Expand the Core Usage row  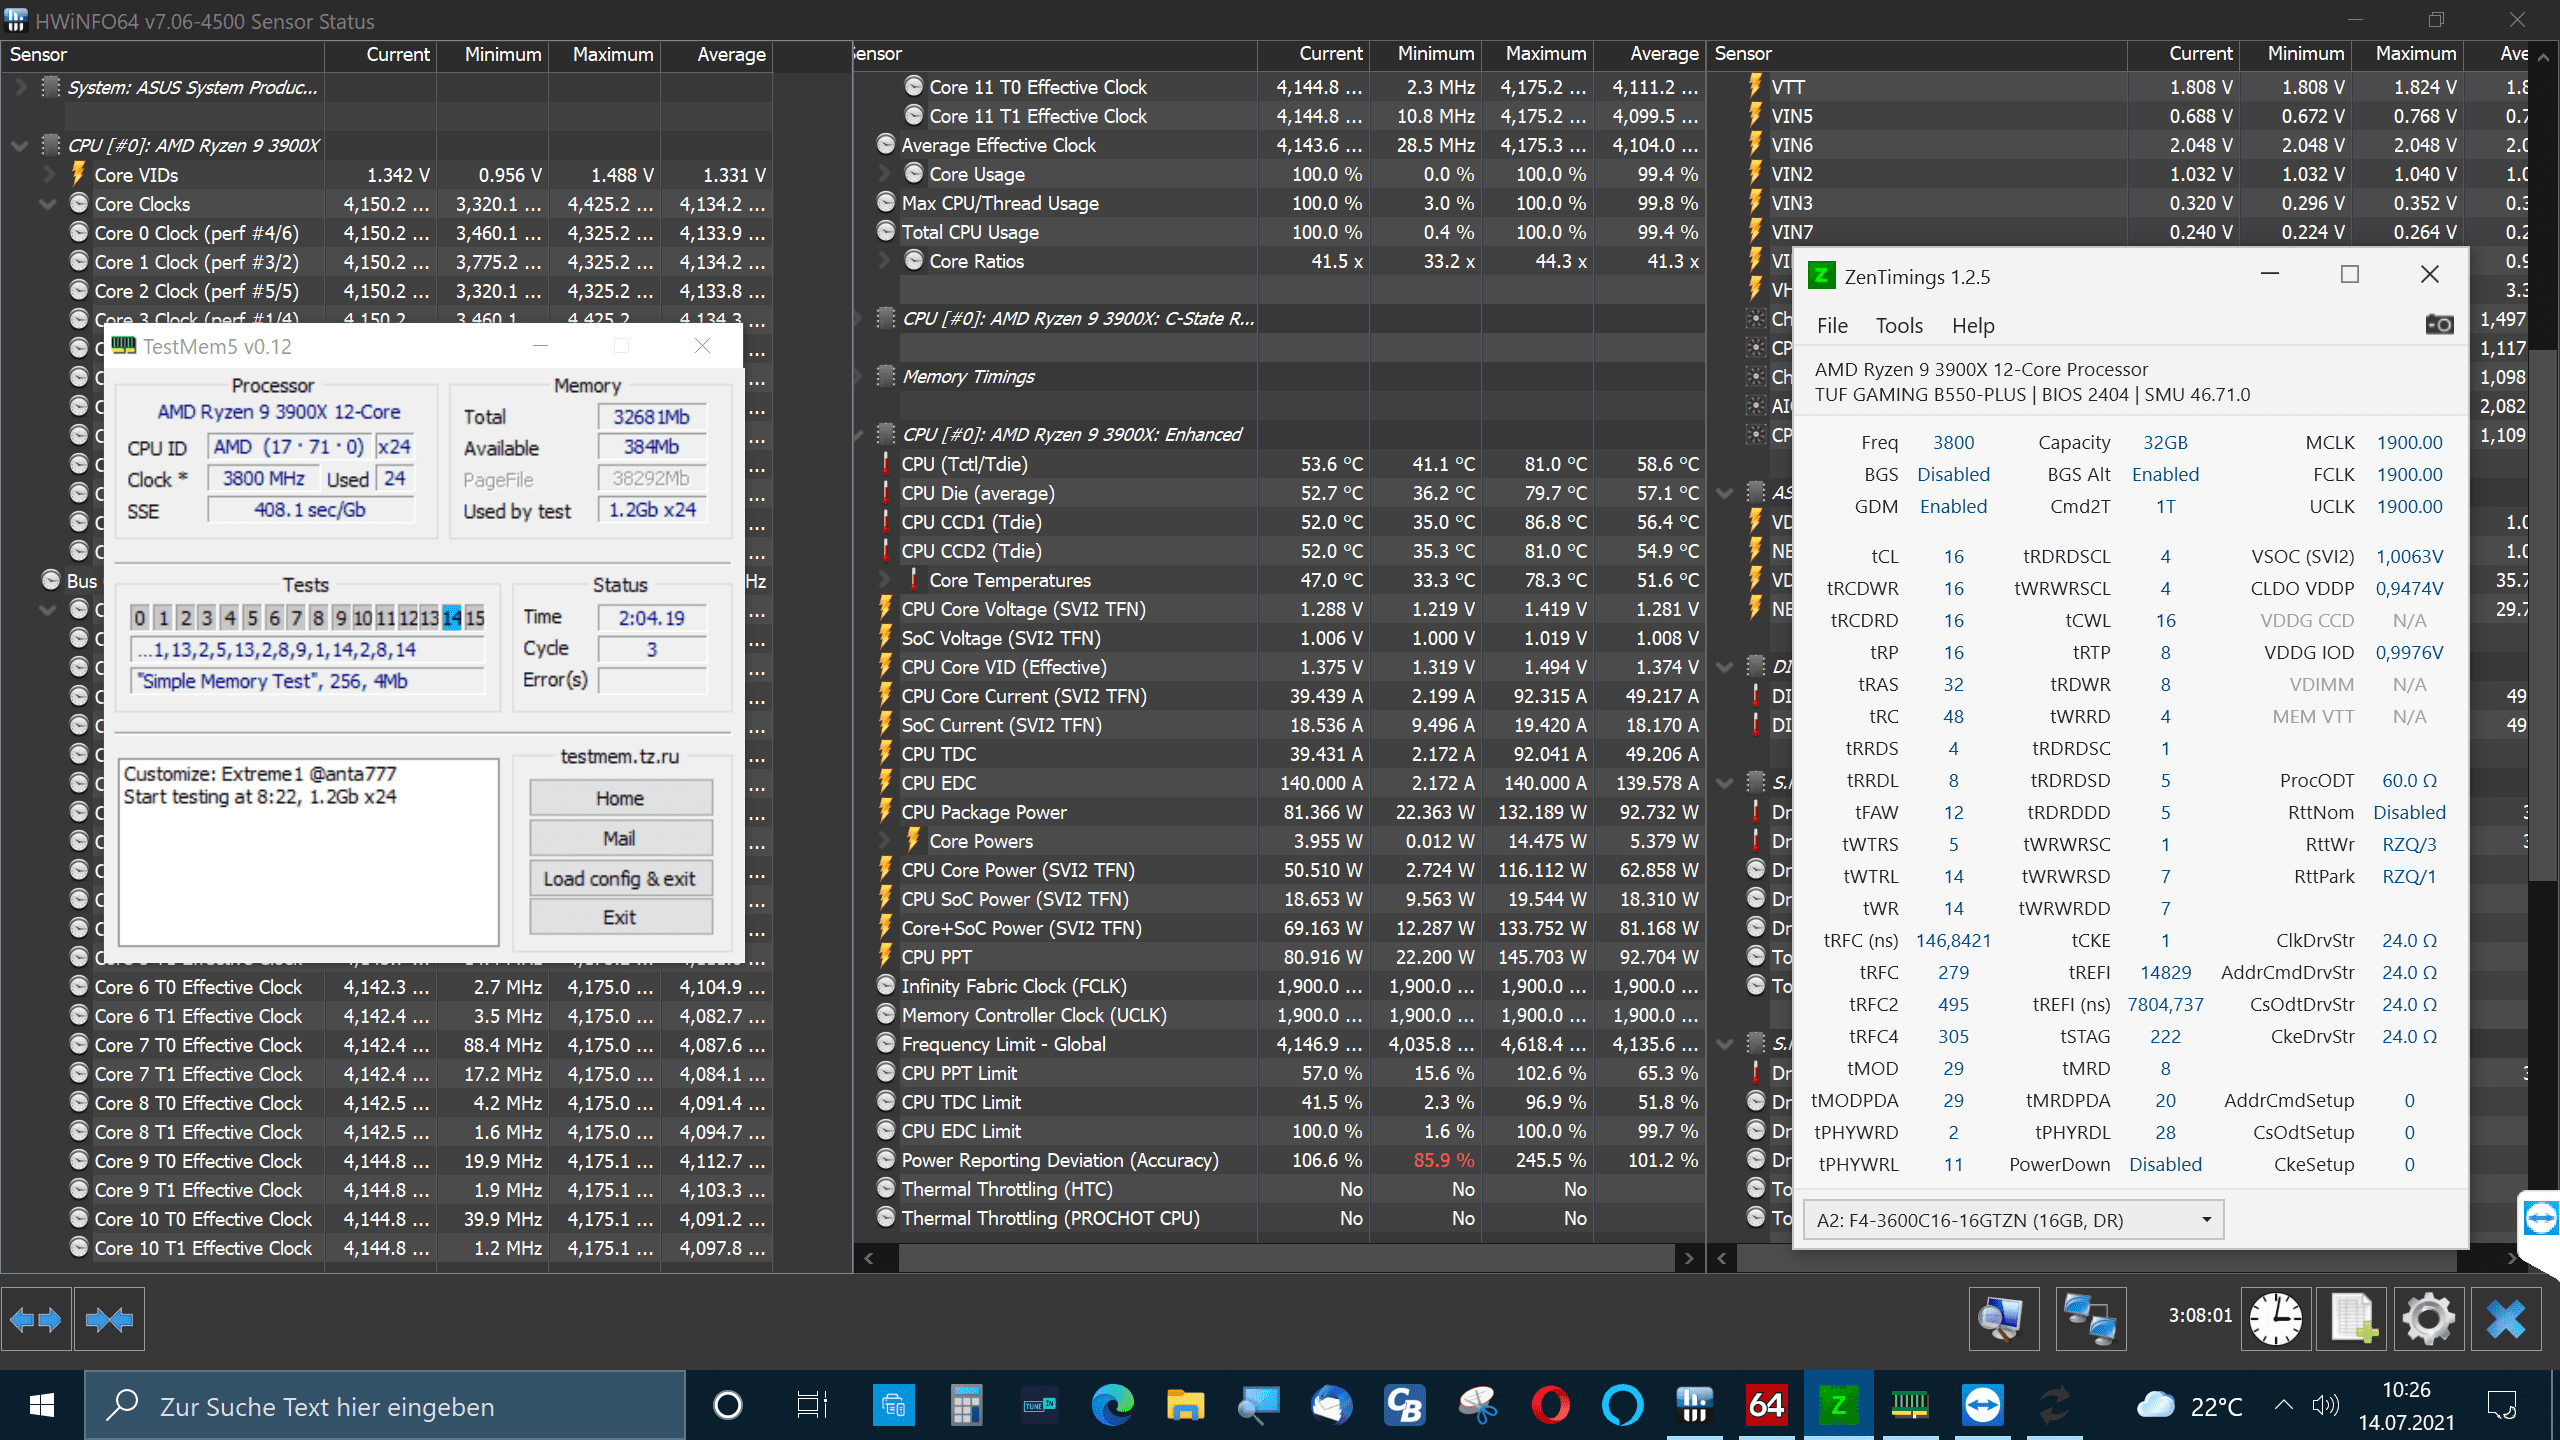884,174
